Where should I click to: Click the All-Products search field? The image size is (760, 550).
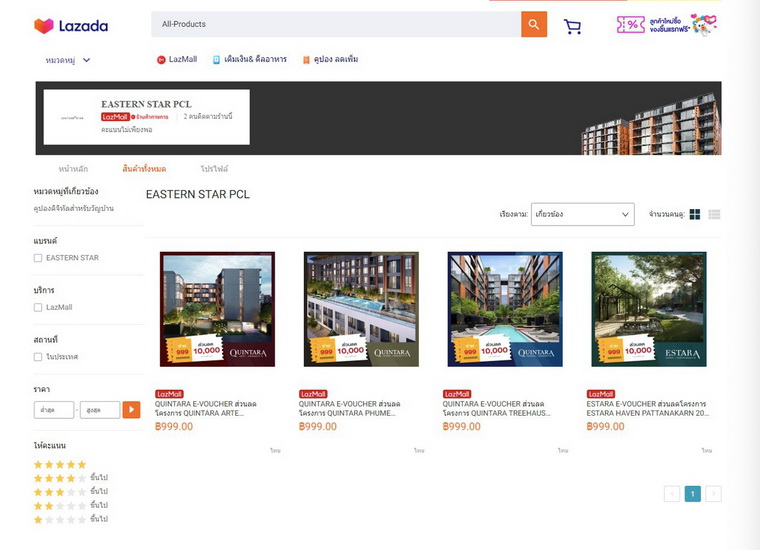336,24
